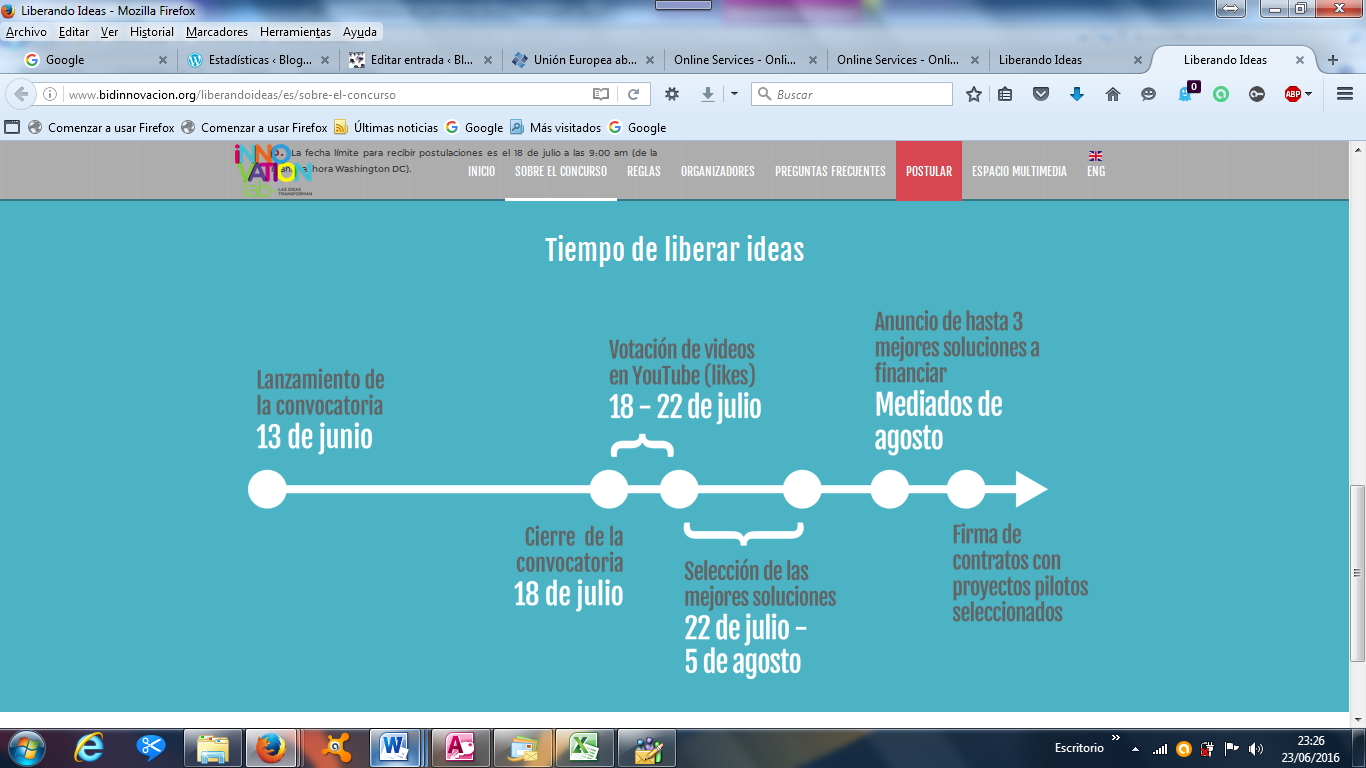Expand the dropdown arrow beside download icon

[x=734, y=94]
